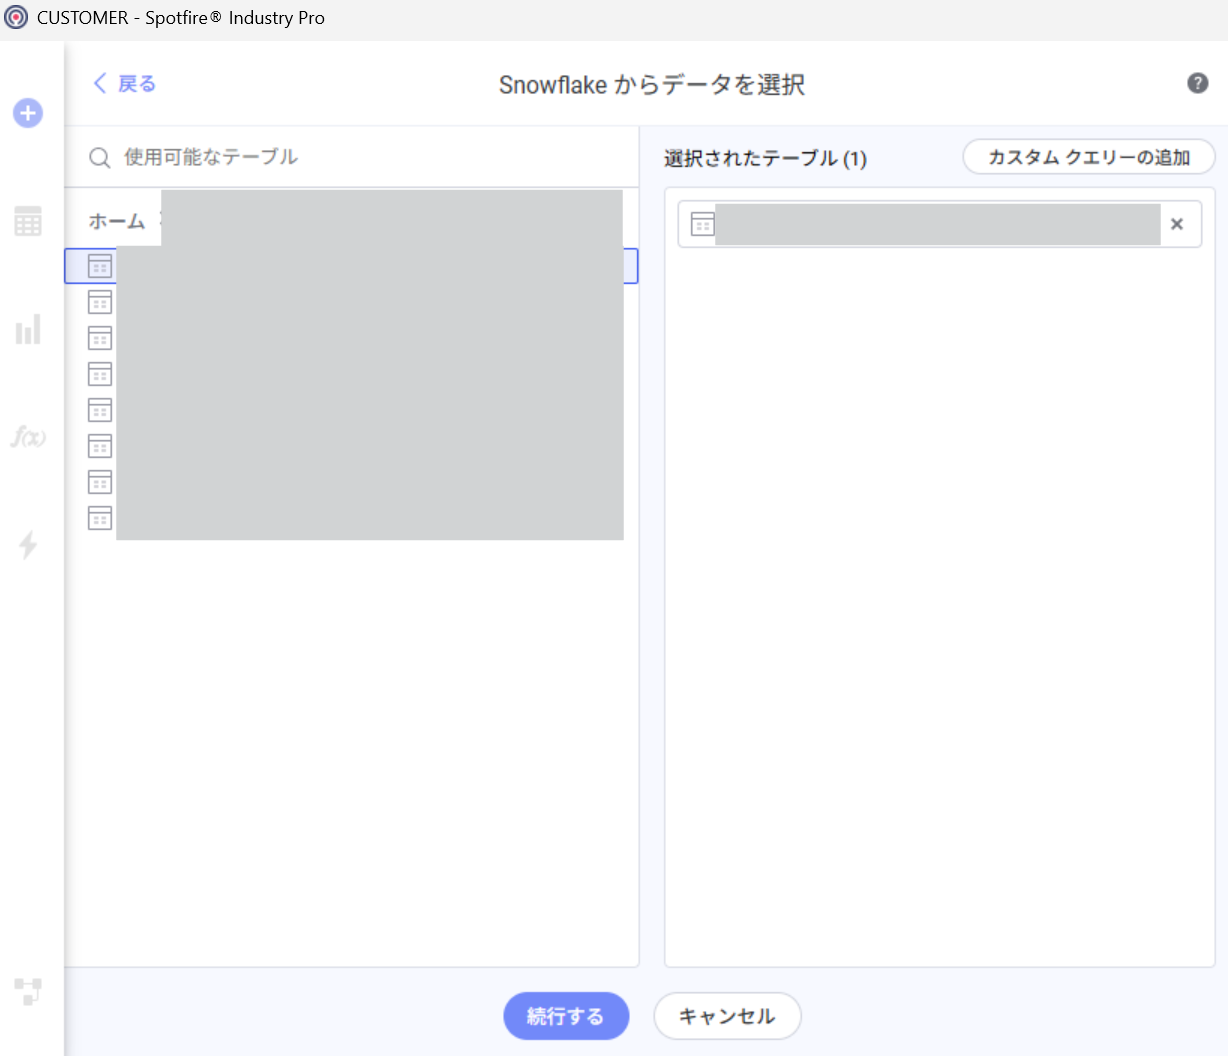This screenshot has height=1056, width=1228.
Task: Click the ホーム breadcrumb
Action: (x=116, y=221)
